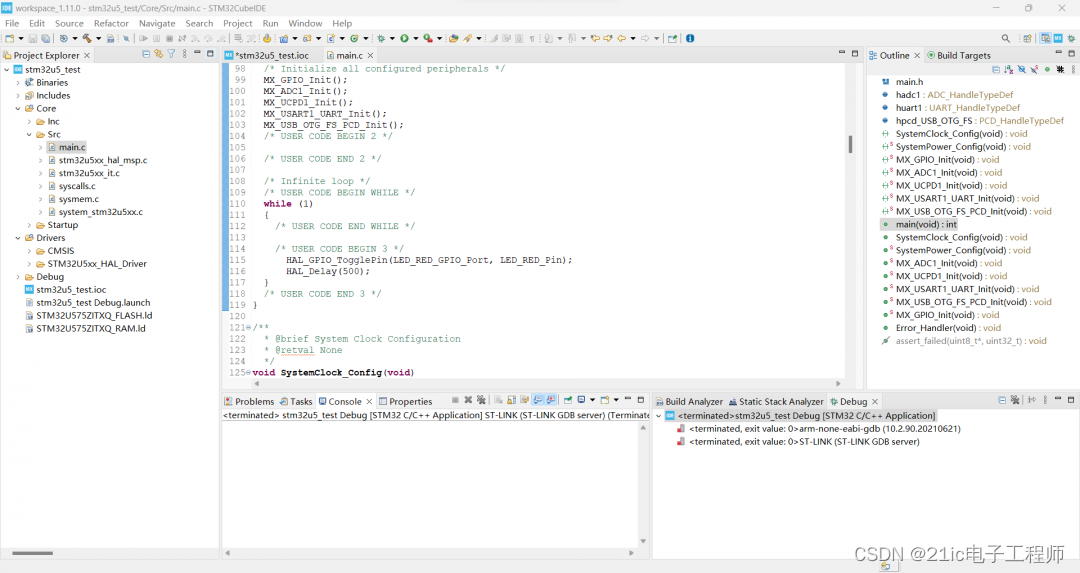Open the Refactor menu
This screenshot has width=1080, height=573.
(111, 23)
